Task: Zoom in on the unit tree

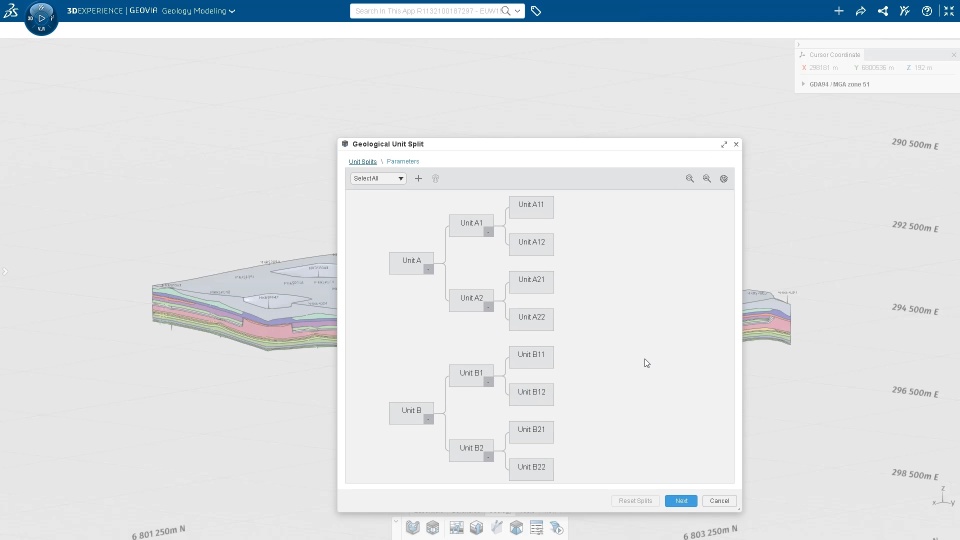Action: (690, 179)
